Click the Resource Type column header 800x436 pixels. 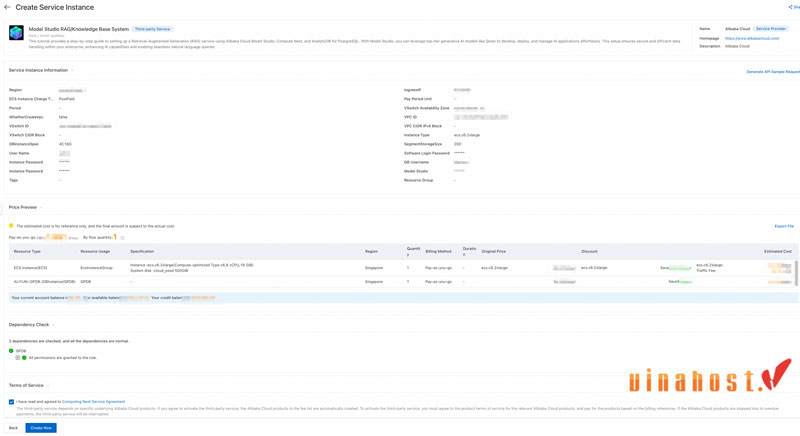27,251
